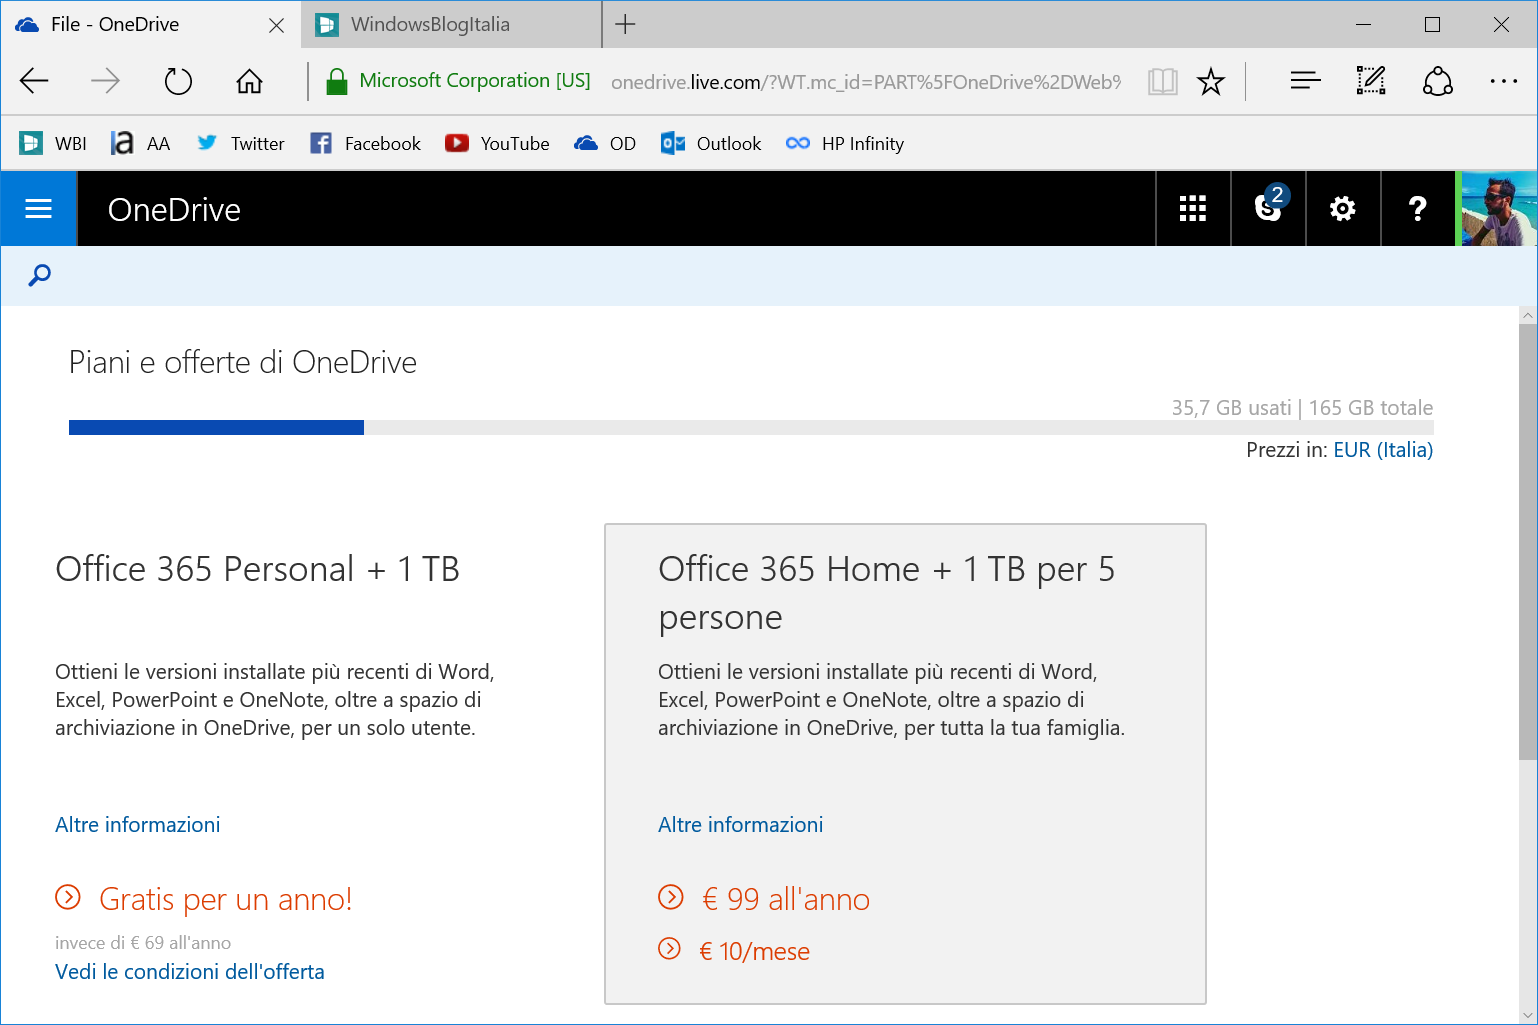Click the Office 365 Personal + 1 TB heading
The image size is (1538, 1025).
click(x=257, y=569)
